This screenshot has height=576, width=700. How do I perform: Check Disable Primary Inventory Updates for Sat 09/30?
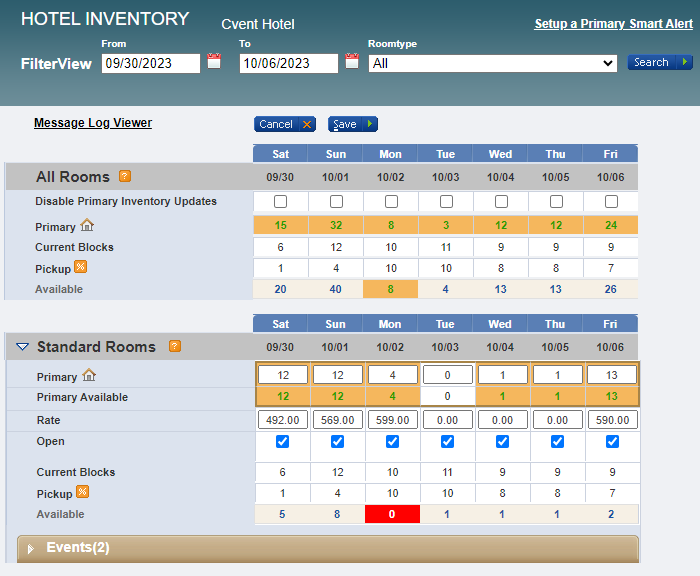(281, 202)
